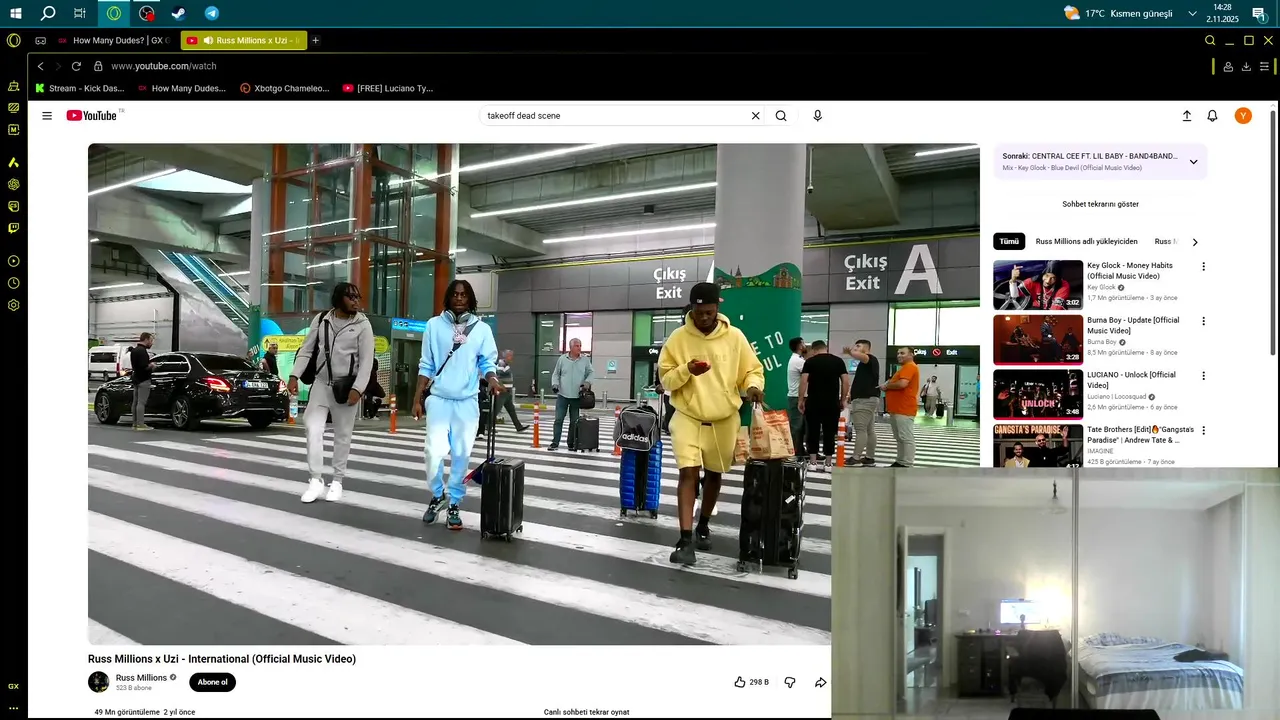Click the YouTube search magnifier button

781,116
